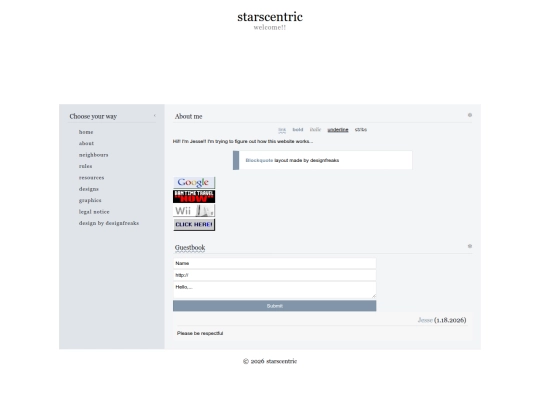Click the Time Travel Now banner
This screenshot has height=405, width=540.
[194, 196]
